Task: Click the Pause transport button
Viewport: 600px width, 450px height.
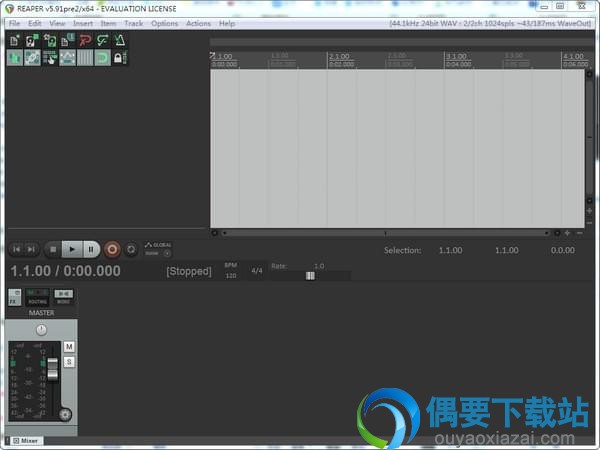Action: point(91,249)
